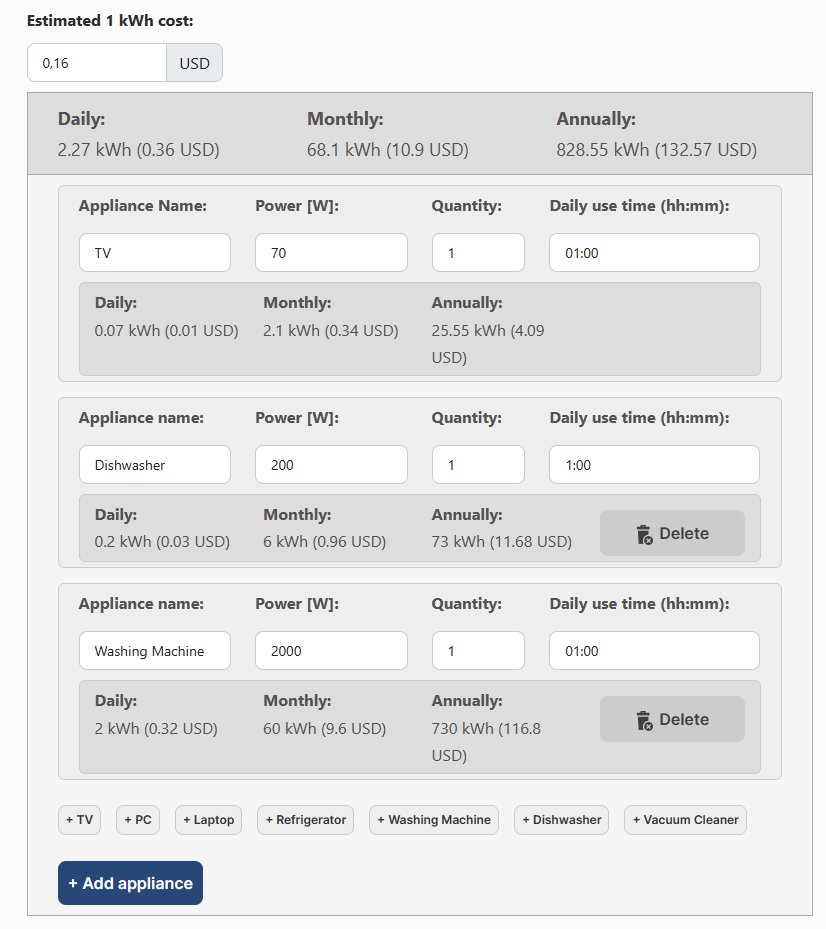Image resolution: width=826 pixels, height=929 pixels.
Task: Select Dishwasher annual value 73 kWh (11.68 USD)
Action: point(501,542)
